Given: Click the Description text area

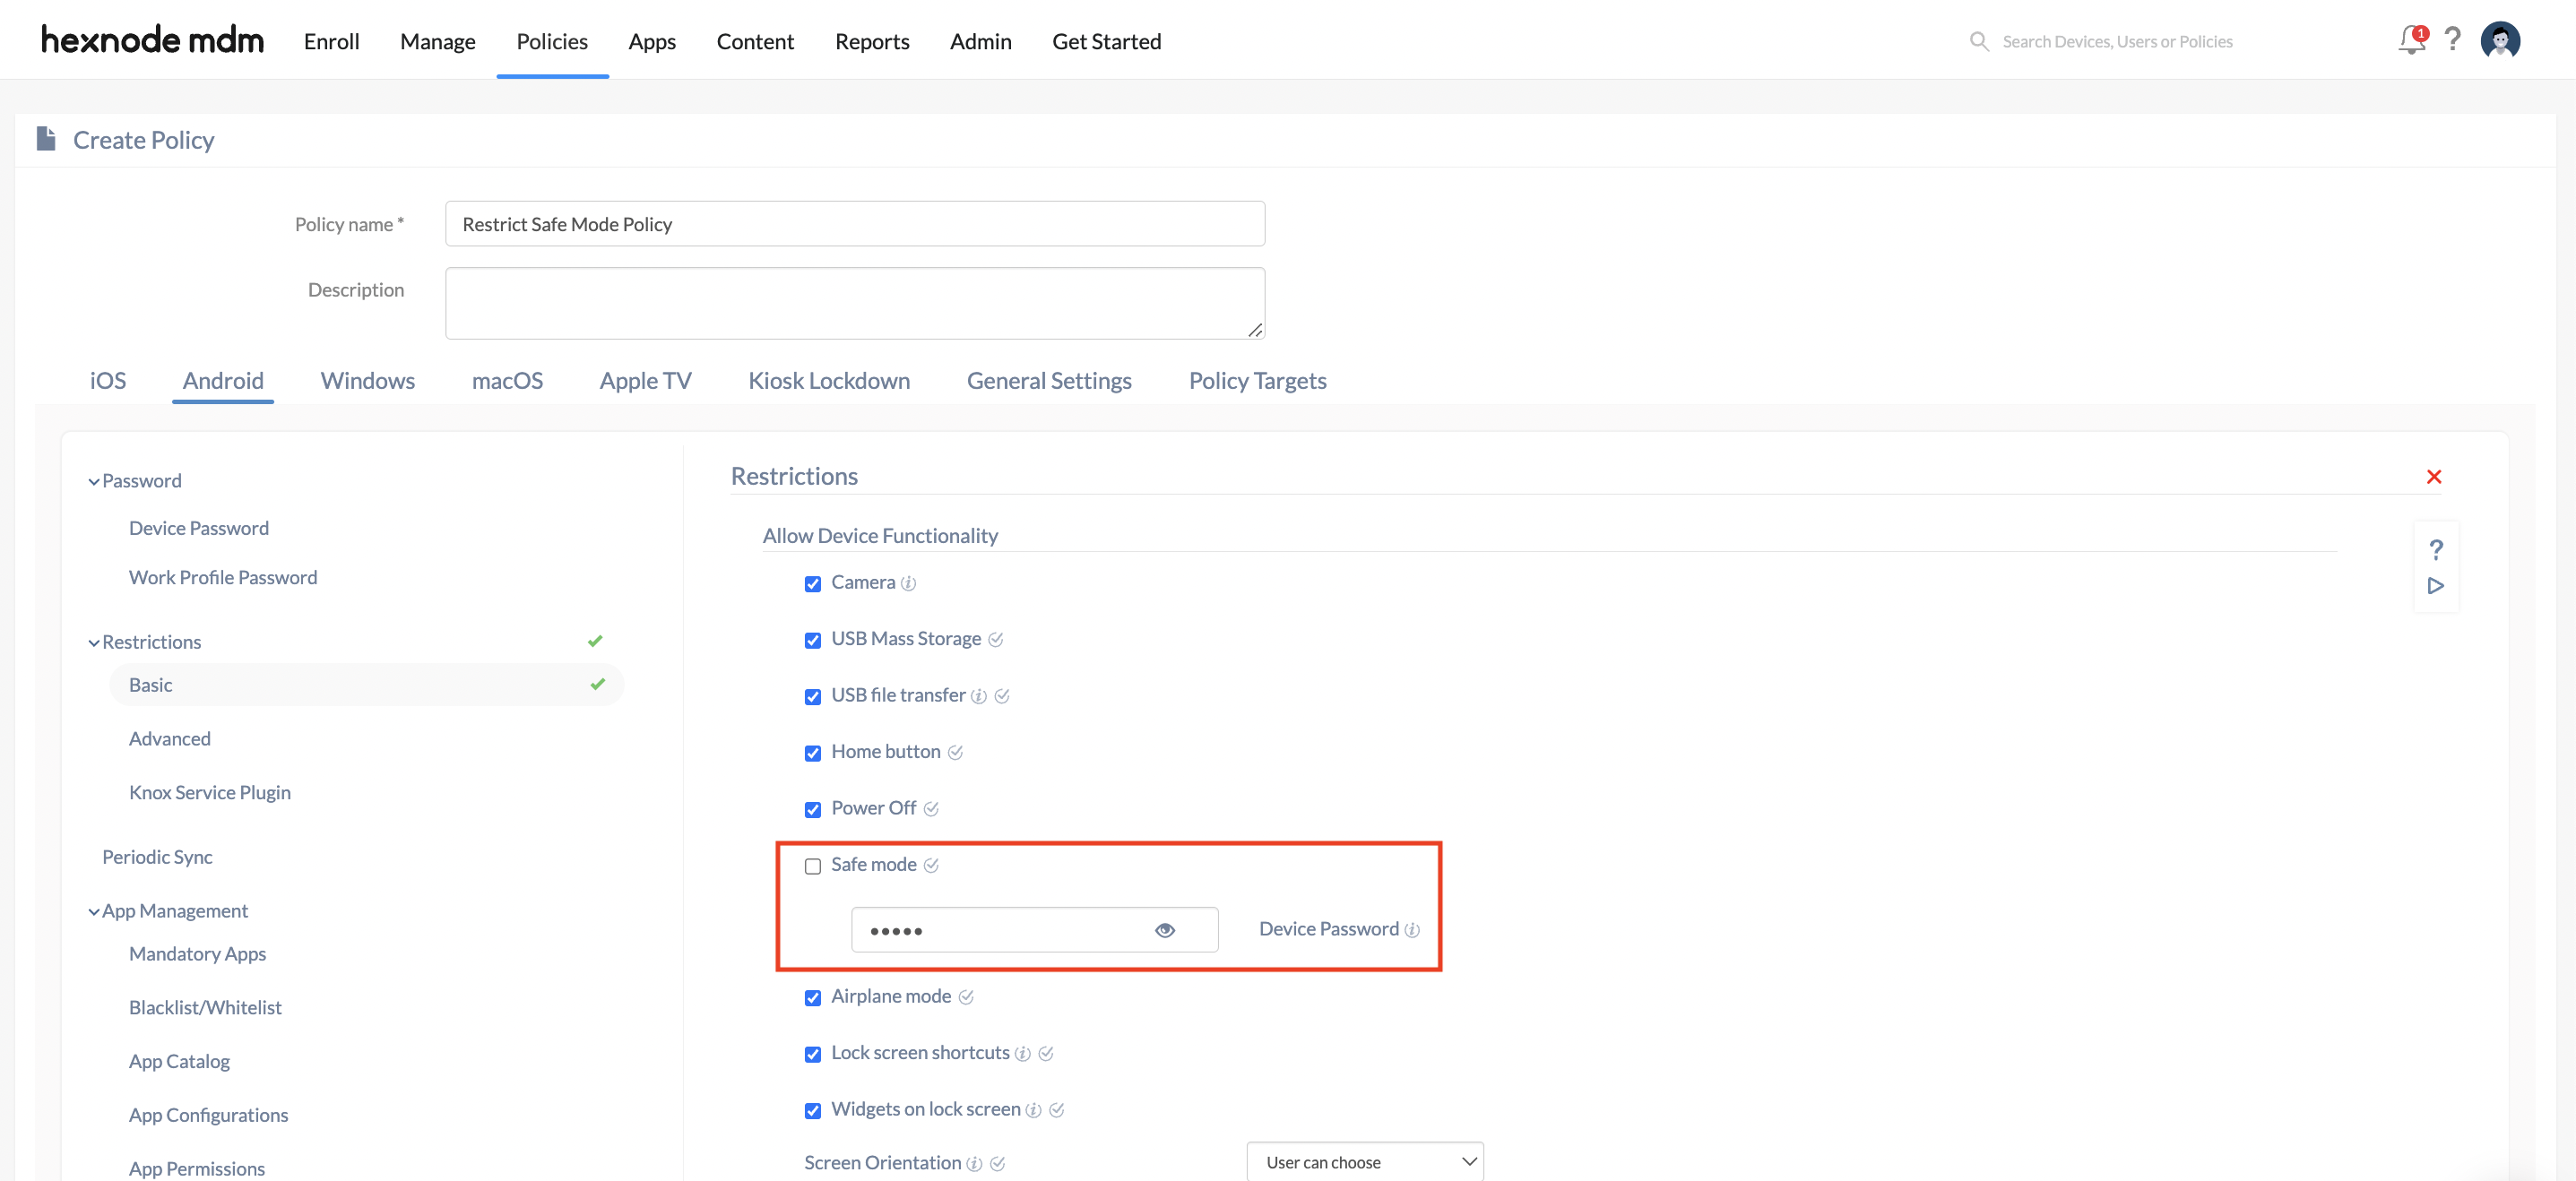Looking at the screenshot, I should 855,303.
